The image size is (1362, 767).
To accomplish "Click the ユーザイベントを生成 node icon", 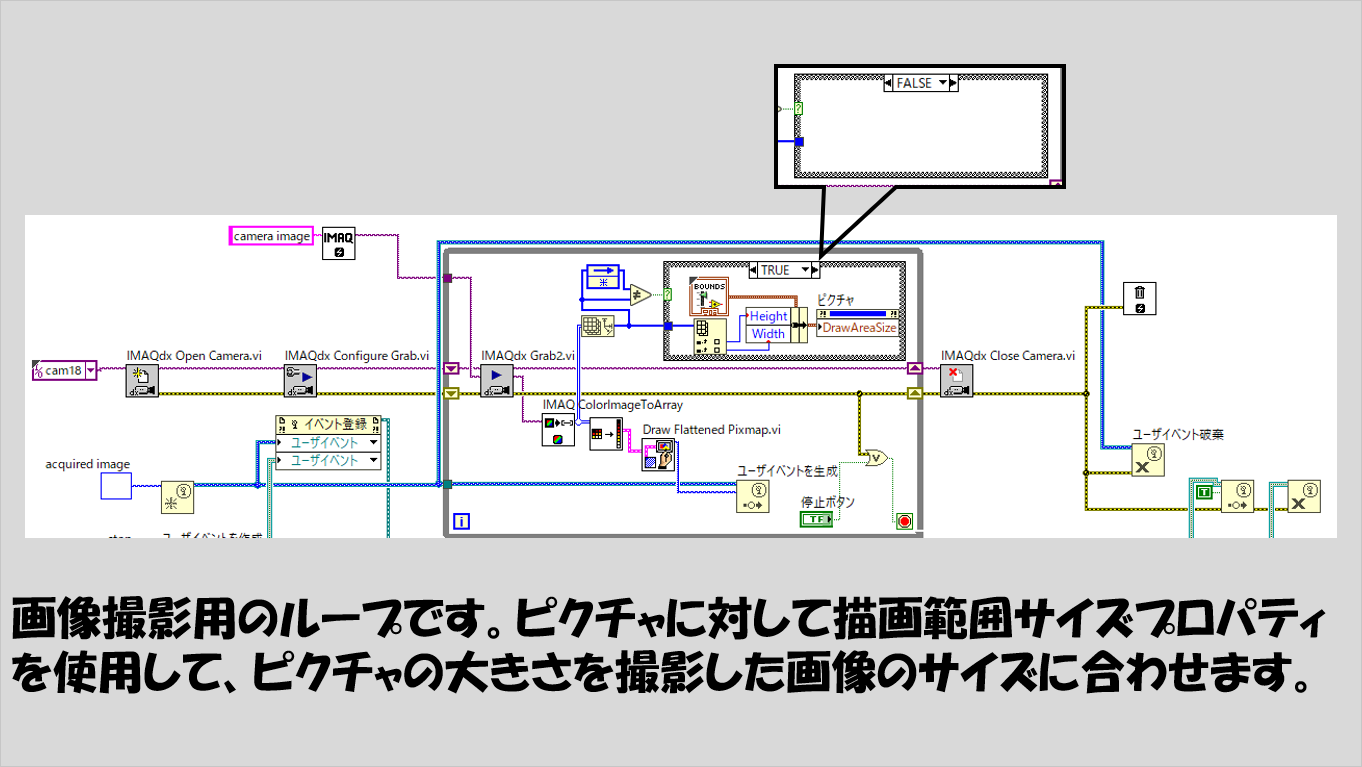I will pos(753,496).
